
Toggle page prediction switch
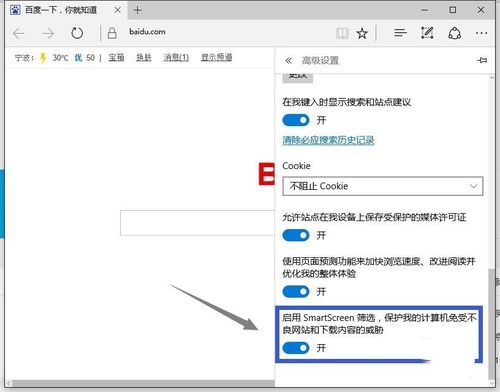click(x=296, y=292)
